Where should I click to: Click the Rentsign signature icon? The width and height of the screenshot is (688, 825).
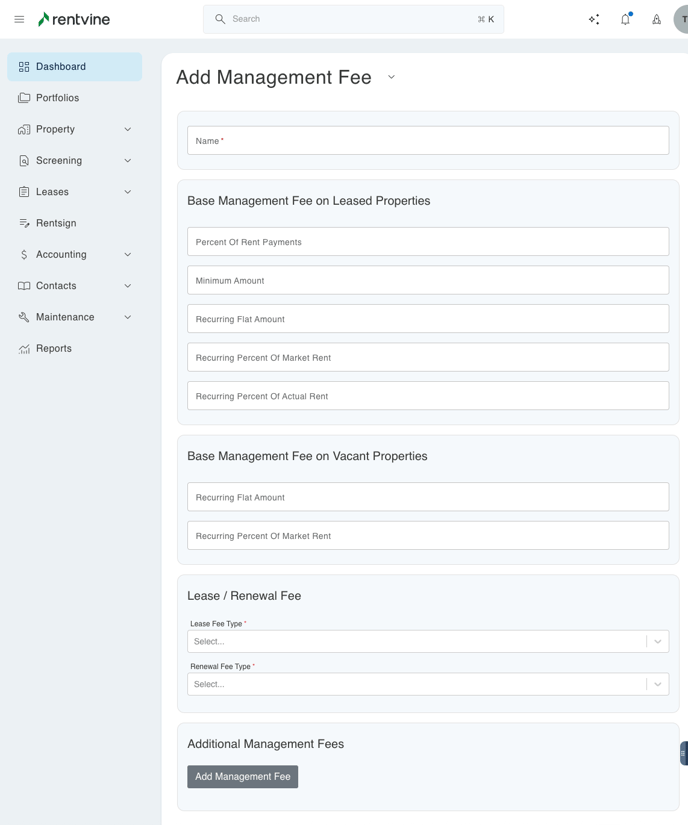click(24, 223)
